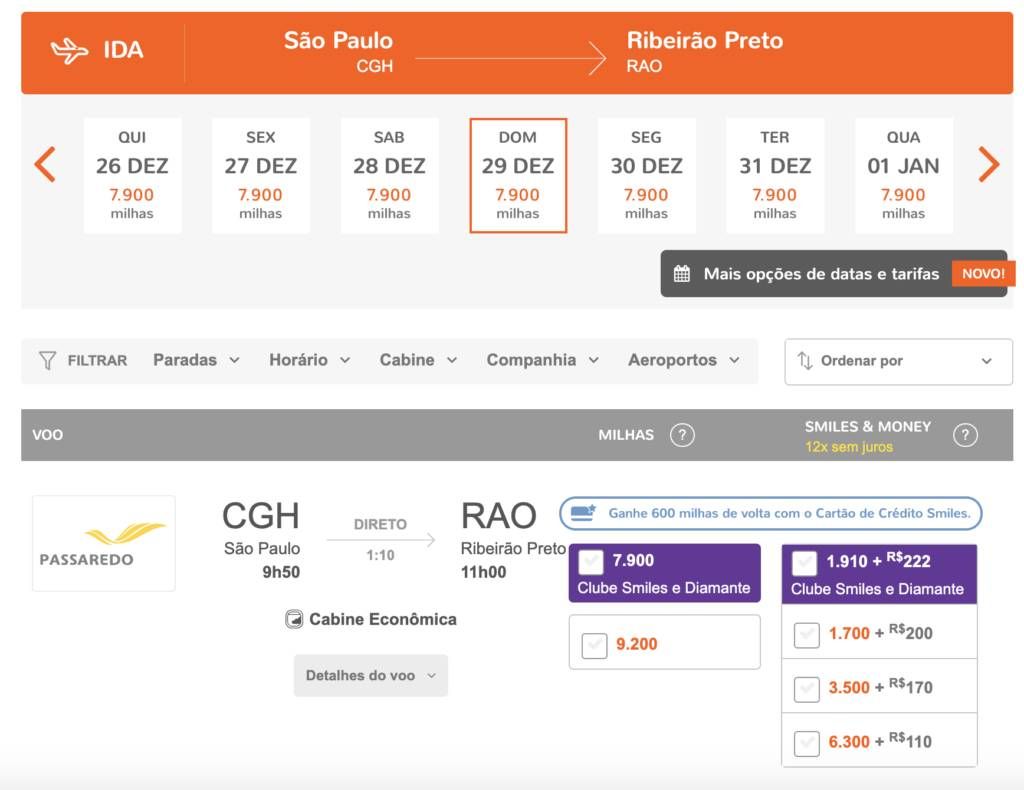Select the 1.700 + R$200 option checkbox
This screenshot has width=1024, height=790.
click(807, 634)
